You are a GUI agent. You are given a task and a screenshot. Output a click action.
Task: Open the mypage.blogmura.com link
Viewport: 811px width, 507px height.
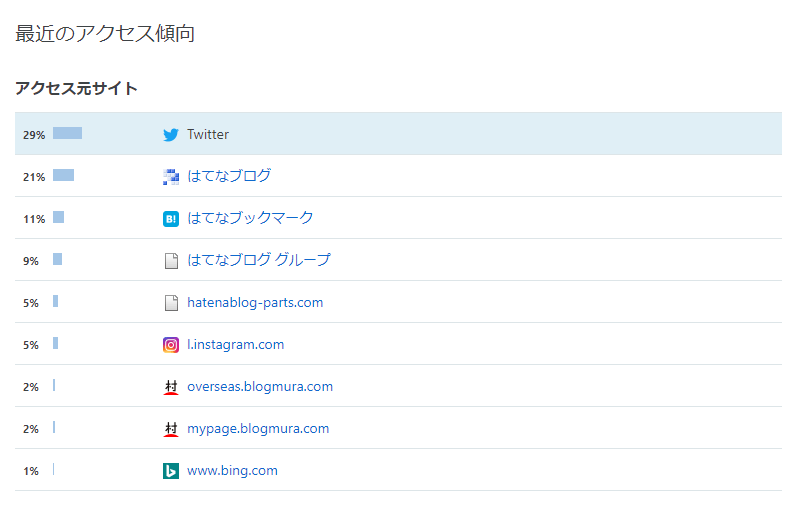coord(258,429)
